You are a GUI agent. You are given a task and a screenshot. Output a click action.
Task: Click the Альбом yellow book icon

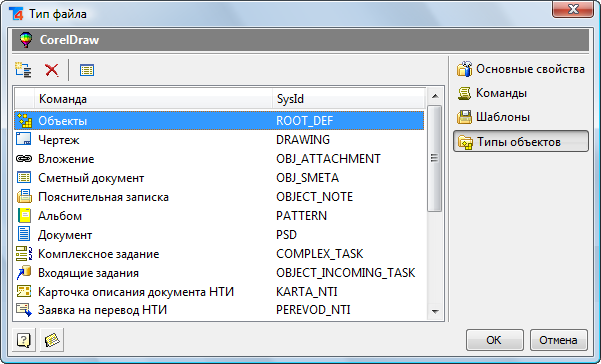point(24,215)
